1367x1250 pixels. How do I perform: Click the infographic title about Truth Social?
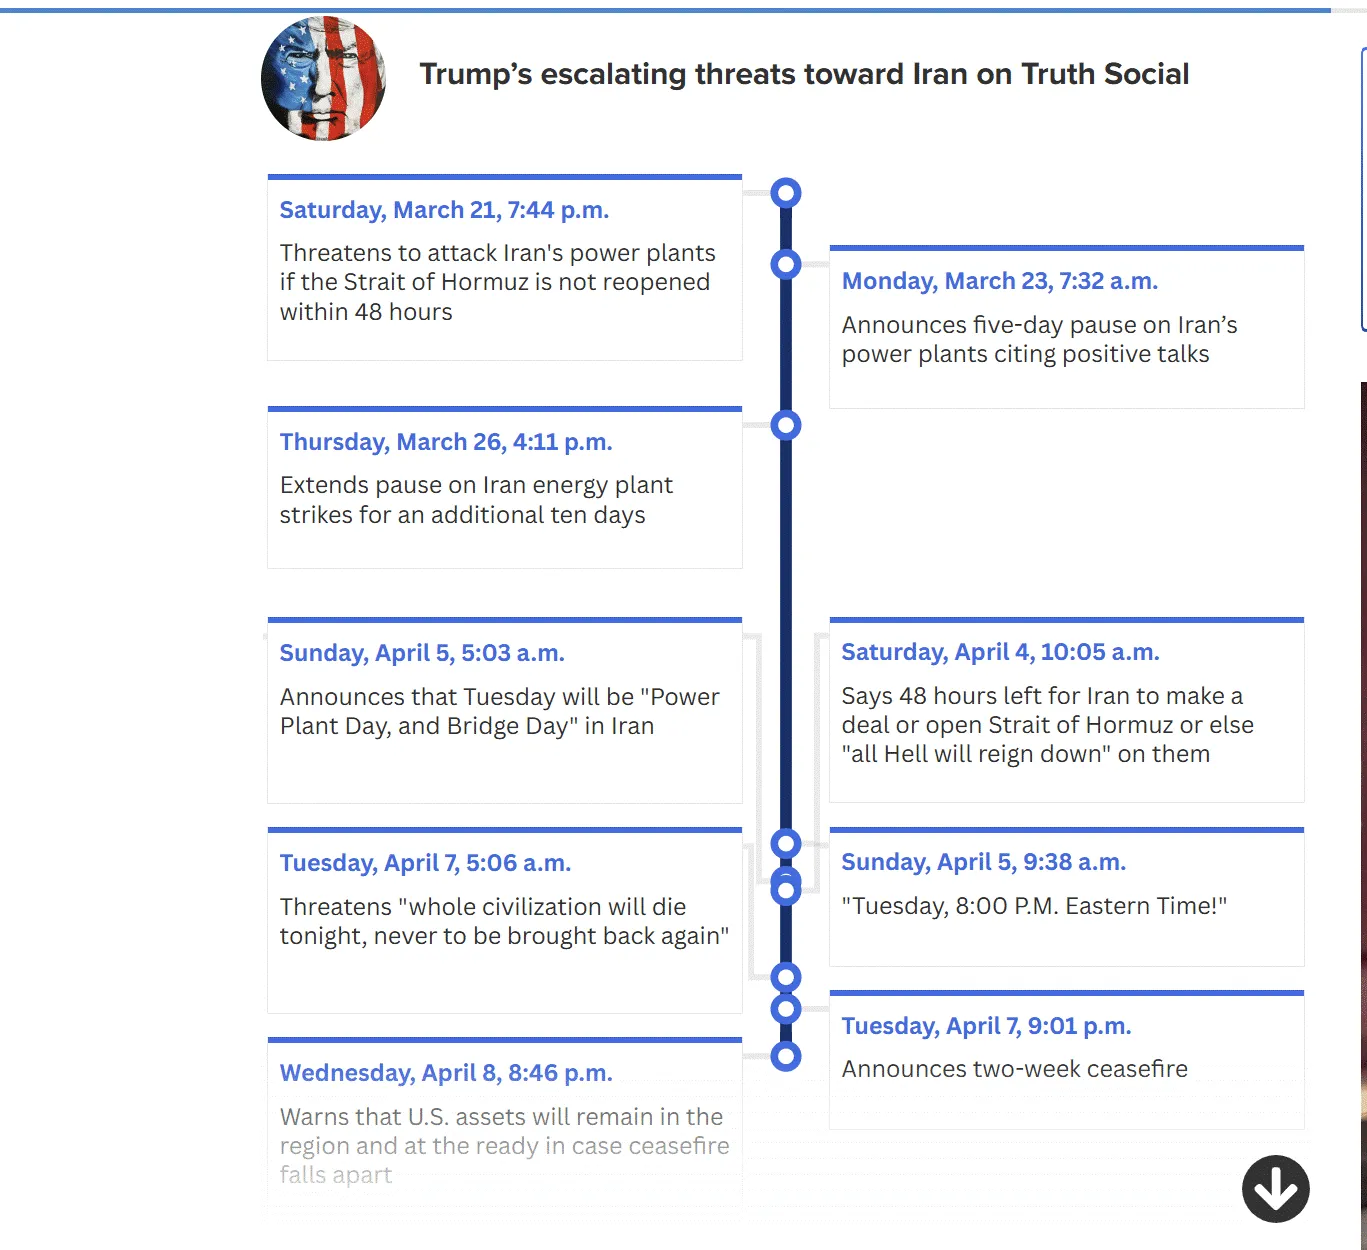804,74
